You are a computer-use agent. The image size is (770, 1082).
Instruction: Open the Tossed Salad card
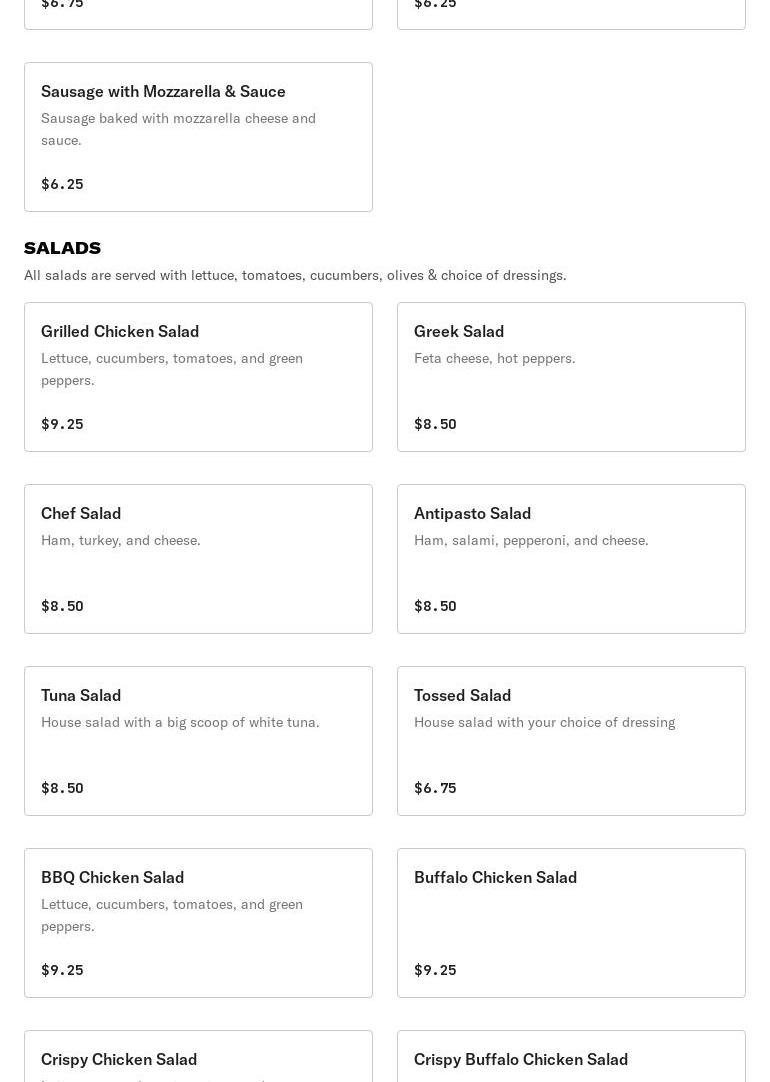click(571, 741)
